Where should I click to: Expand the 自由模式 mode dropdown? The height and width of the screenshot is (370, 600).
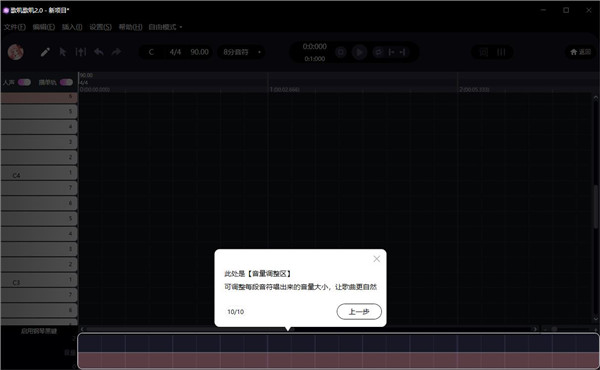165,27
